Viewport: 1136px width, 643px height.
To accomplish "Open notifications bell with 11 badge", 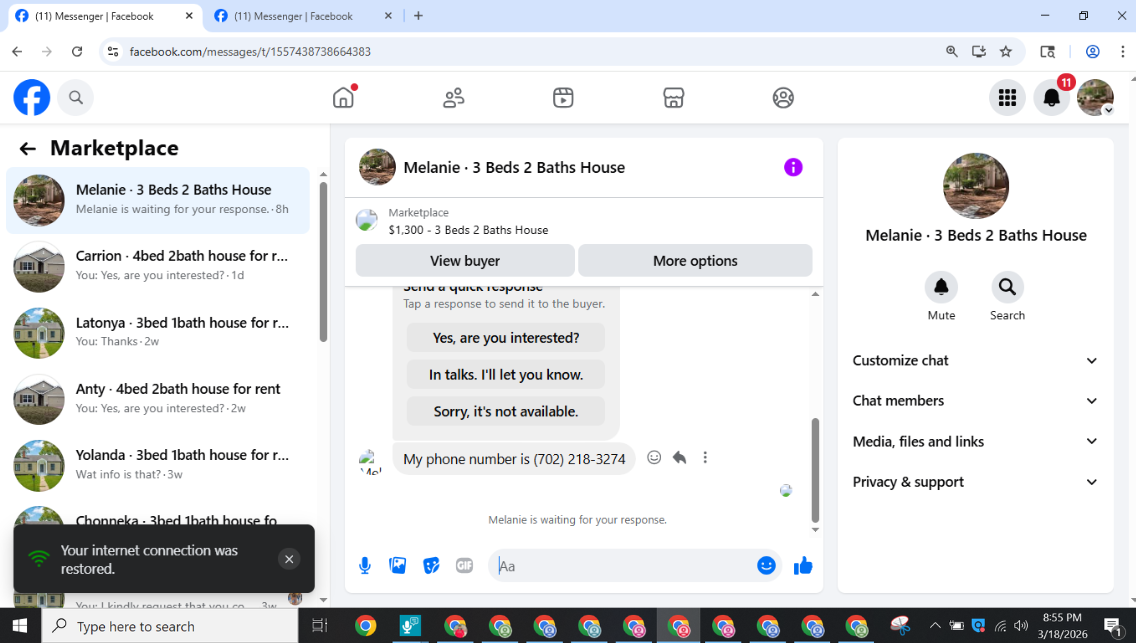I will [x=1051, y=98].
